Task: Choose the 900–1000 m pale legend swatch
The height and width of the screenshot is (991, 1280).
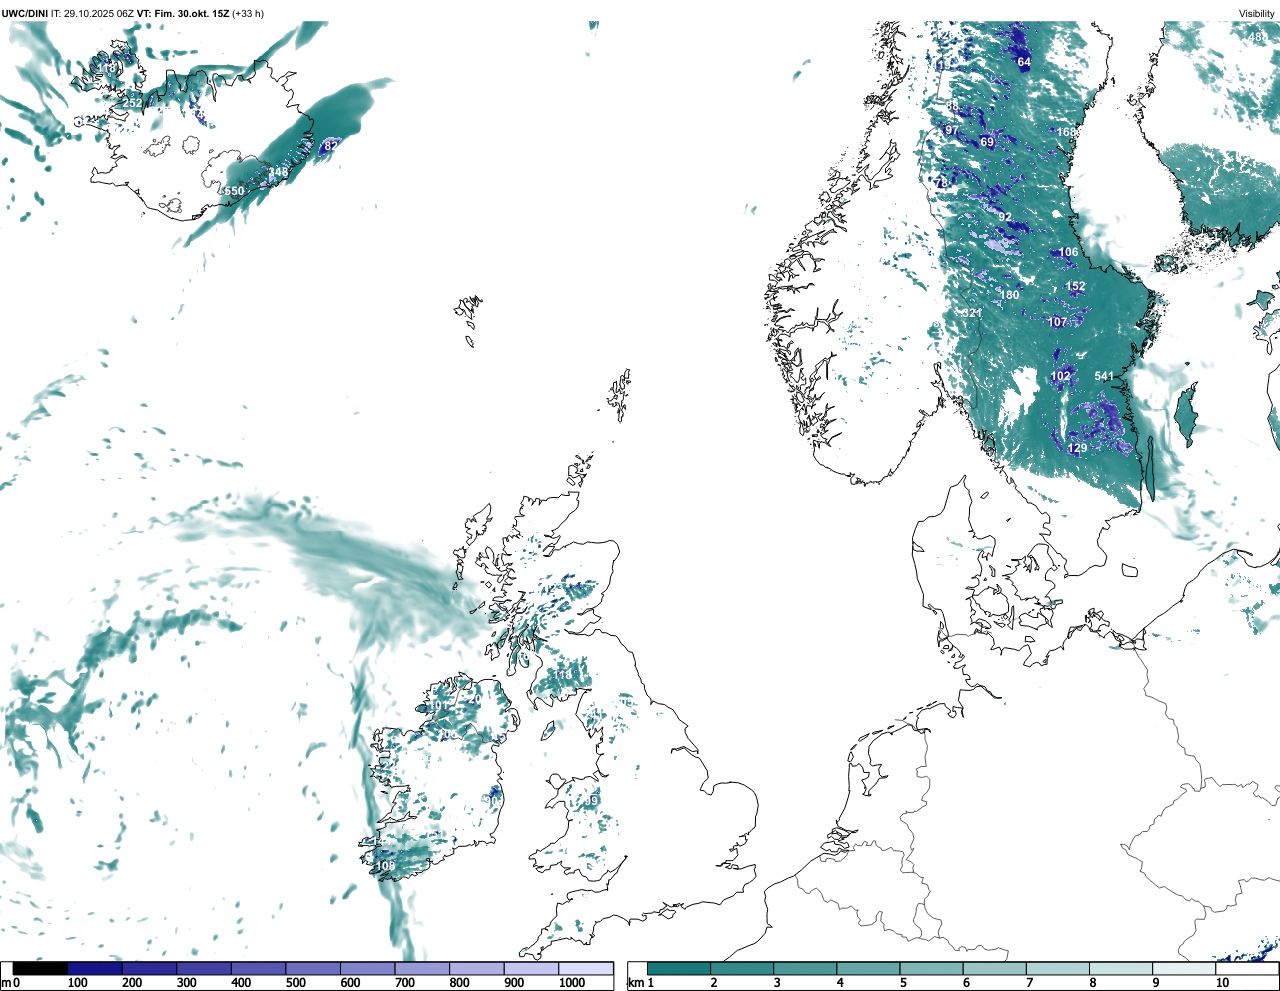Action: 531,968
